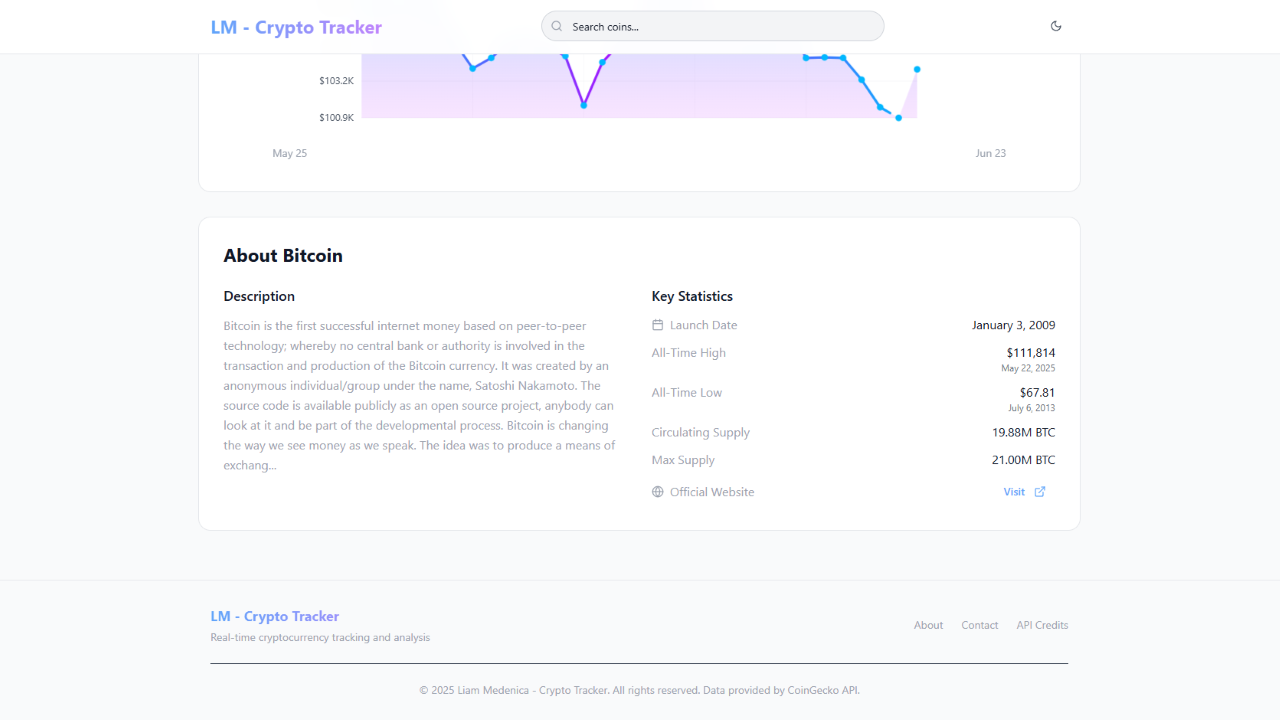Select the lowest chart data point near $100.9K
This screenshot has height=720, width=1280.
(899, 118)
